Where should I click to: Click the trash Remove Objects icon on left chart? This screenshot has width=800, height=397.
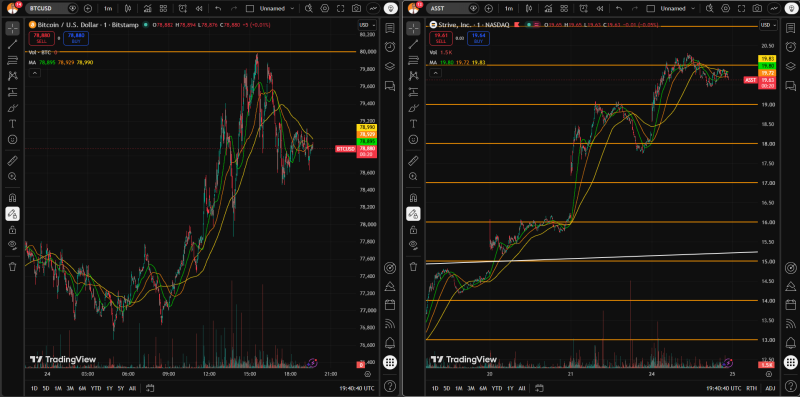coord(13,266)
